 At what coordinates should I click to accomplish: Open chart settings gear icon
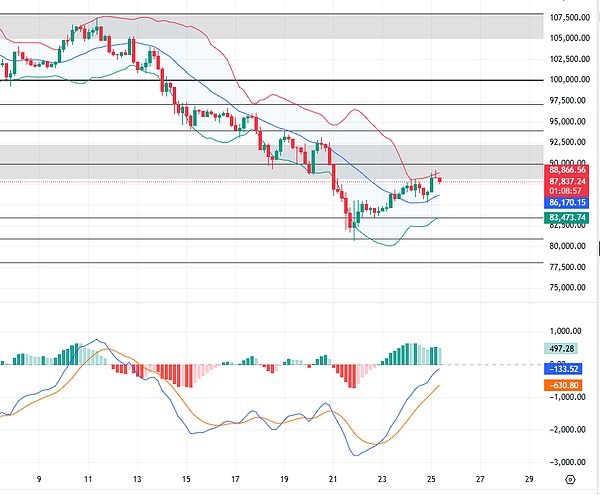[570, 480]
